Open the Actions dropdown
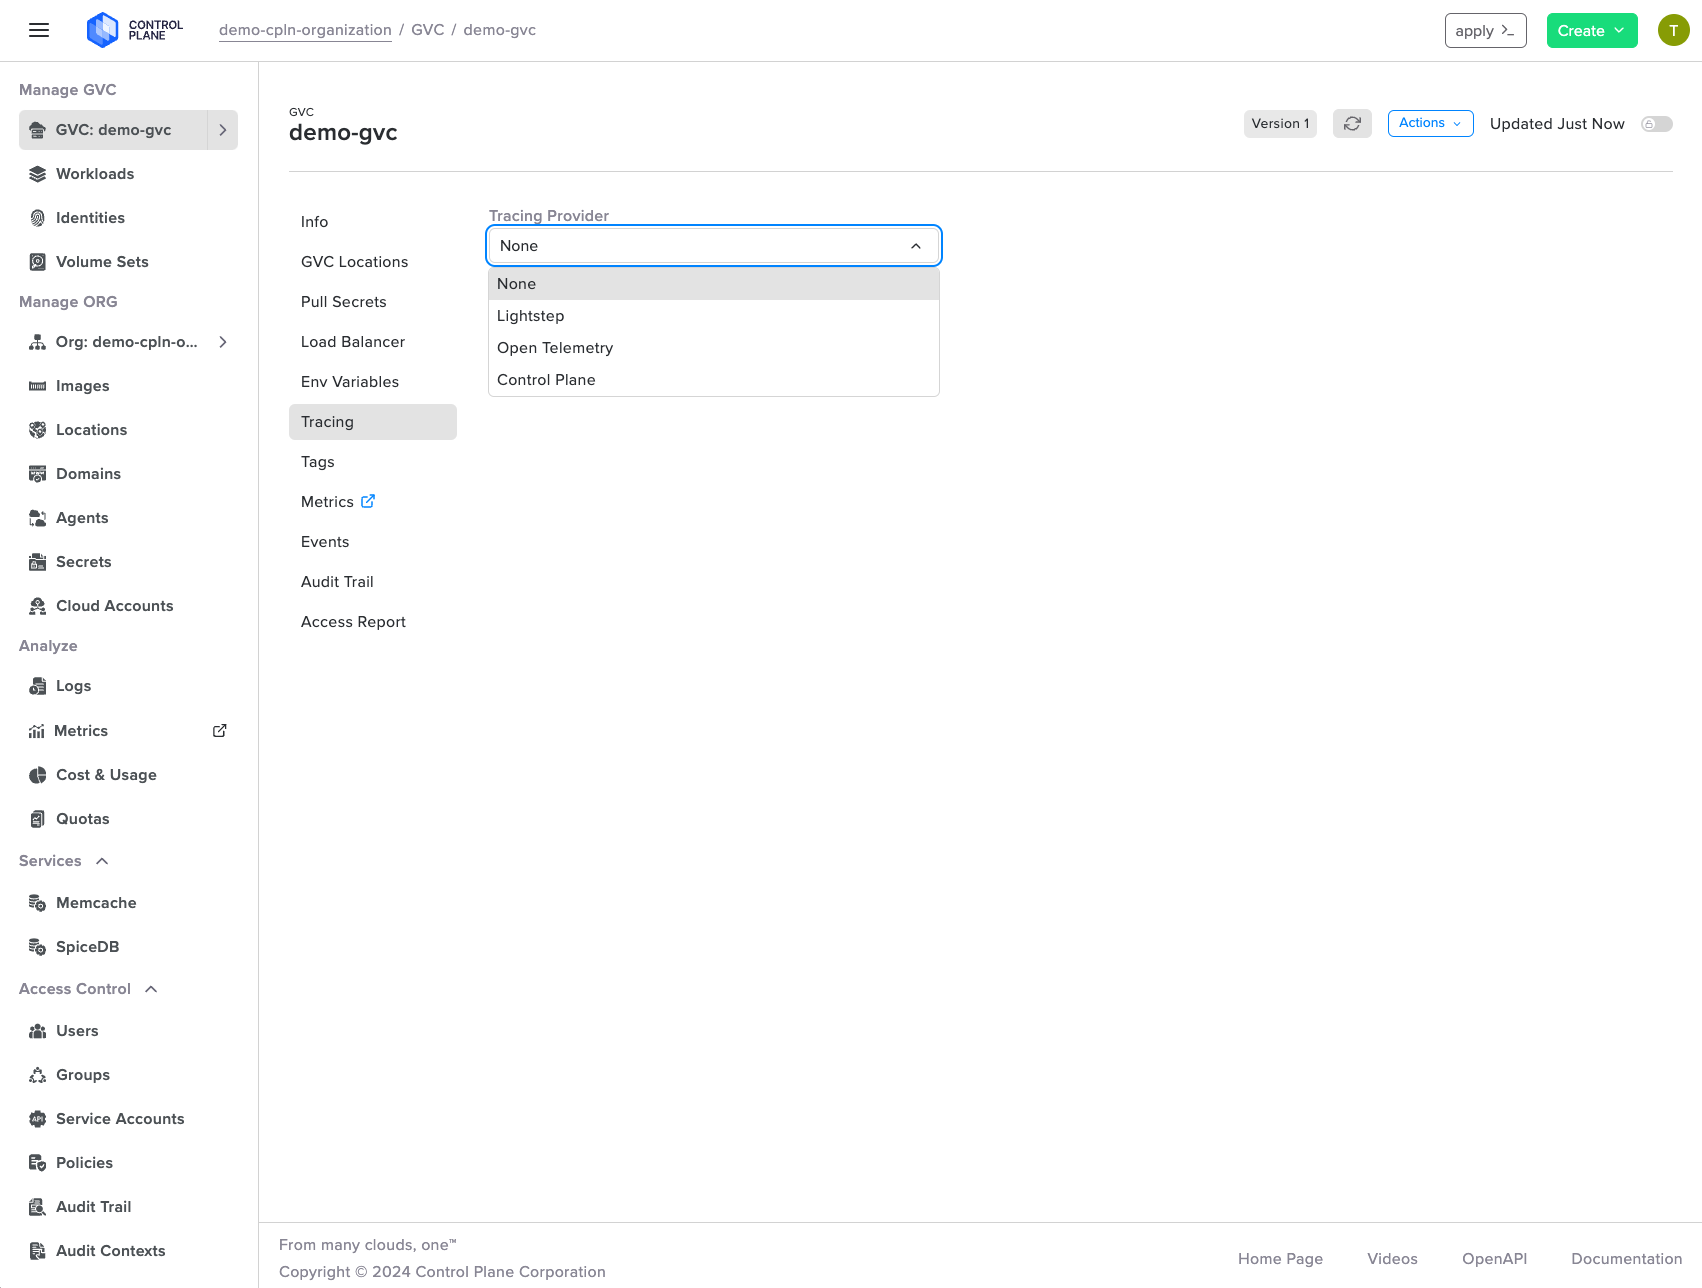The image size is (1702, 1288). [x=1430, y=123]
